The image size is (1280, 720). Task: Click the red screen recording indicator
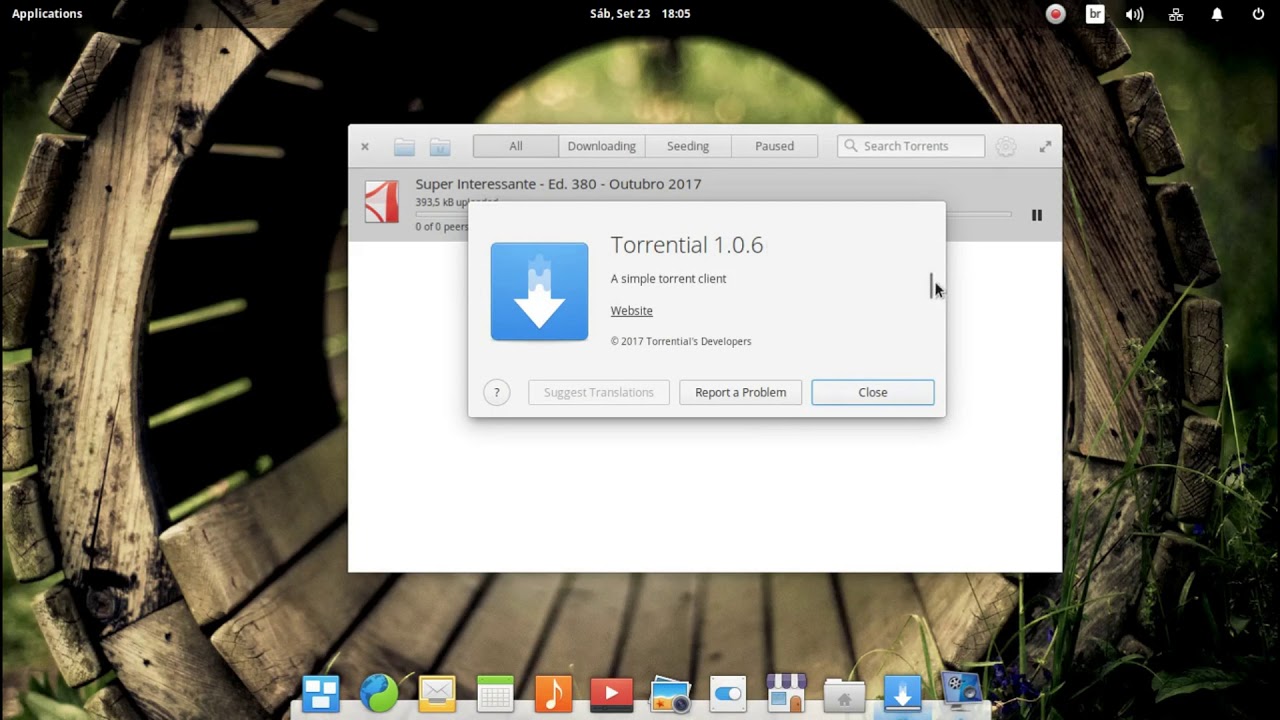[1055, 14]
